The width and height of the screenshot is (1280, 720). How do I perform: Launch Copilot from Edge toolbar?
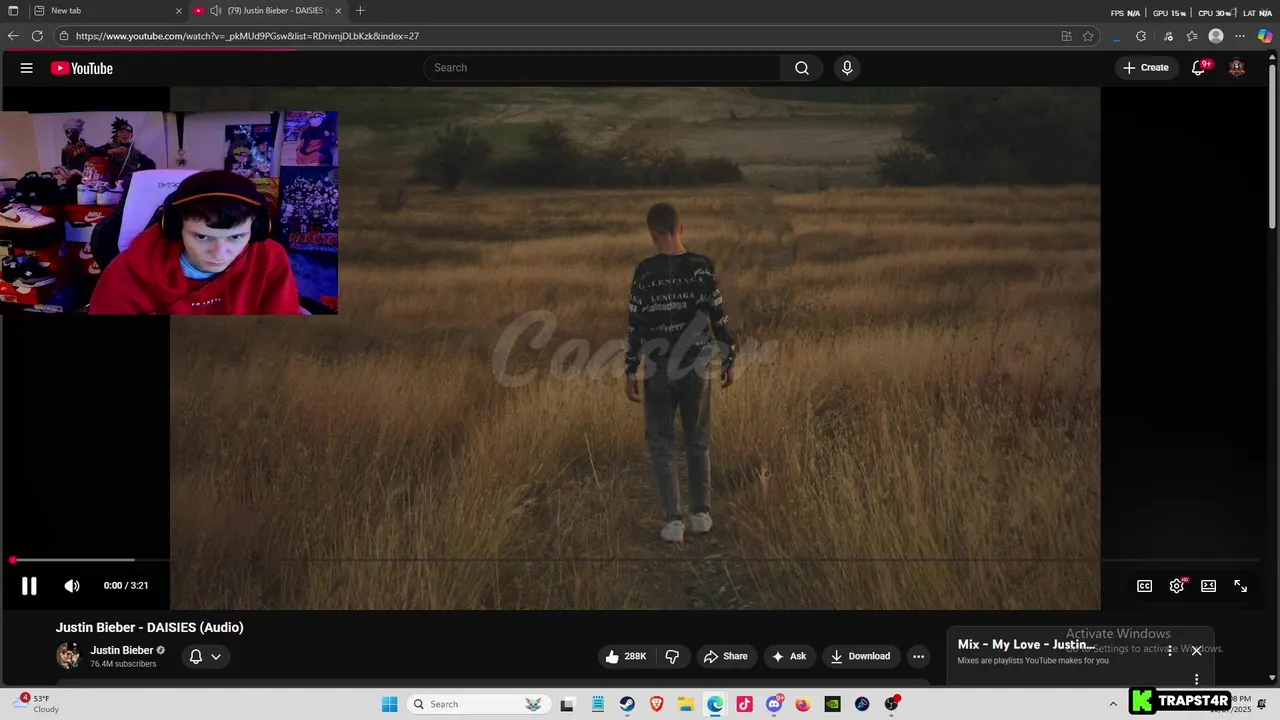[1265, 36]
